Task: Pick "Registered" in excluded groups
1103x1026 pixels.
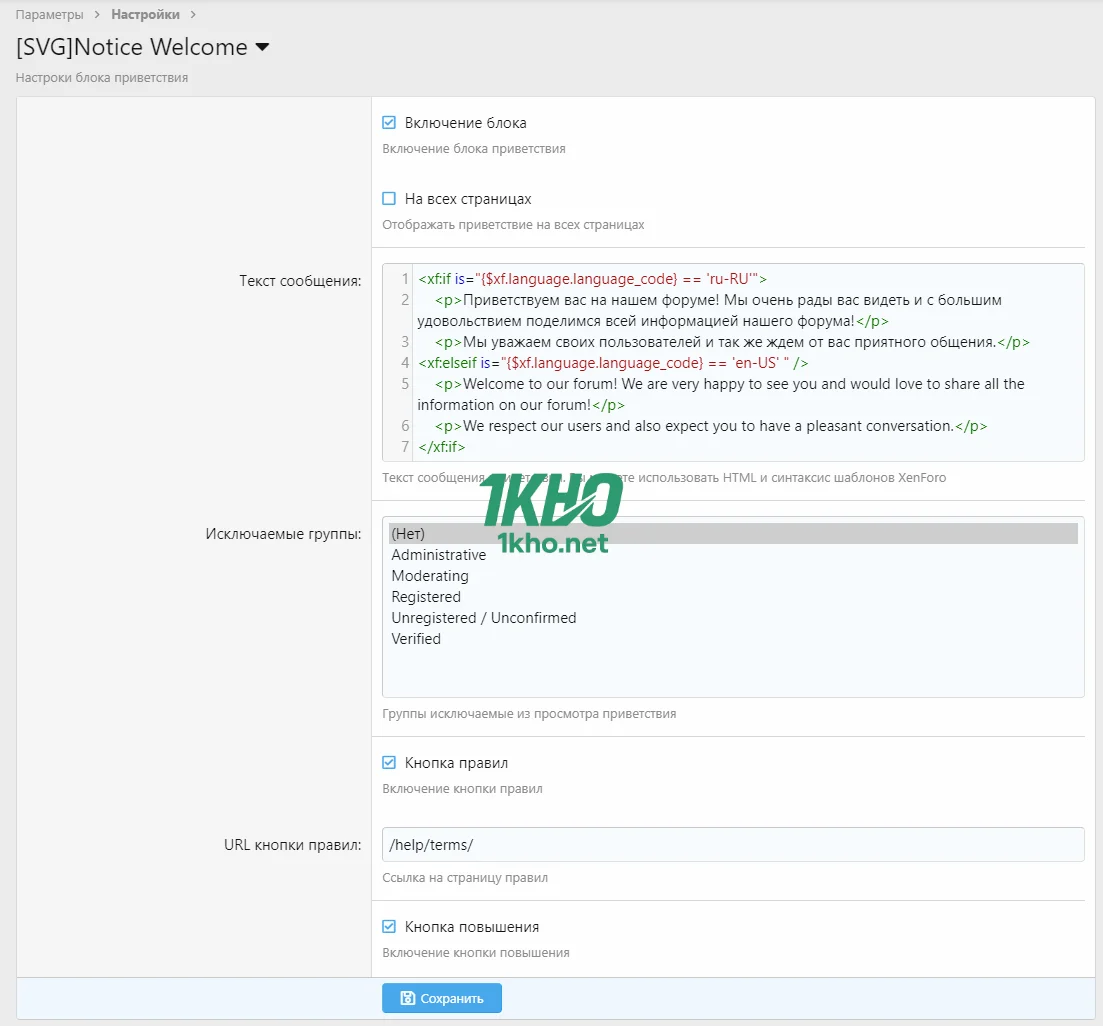Action: click(x=426, y=597)
